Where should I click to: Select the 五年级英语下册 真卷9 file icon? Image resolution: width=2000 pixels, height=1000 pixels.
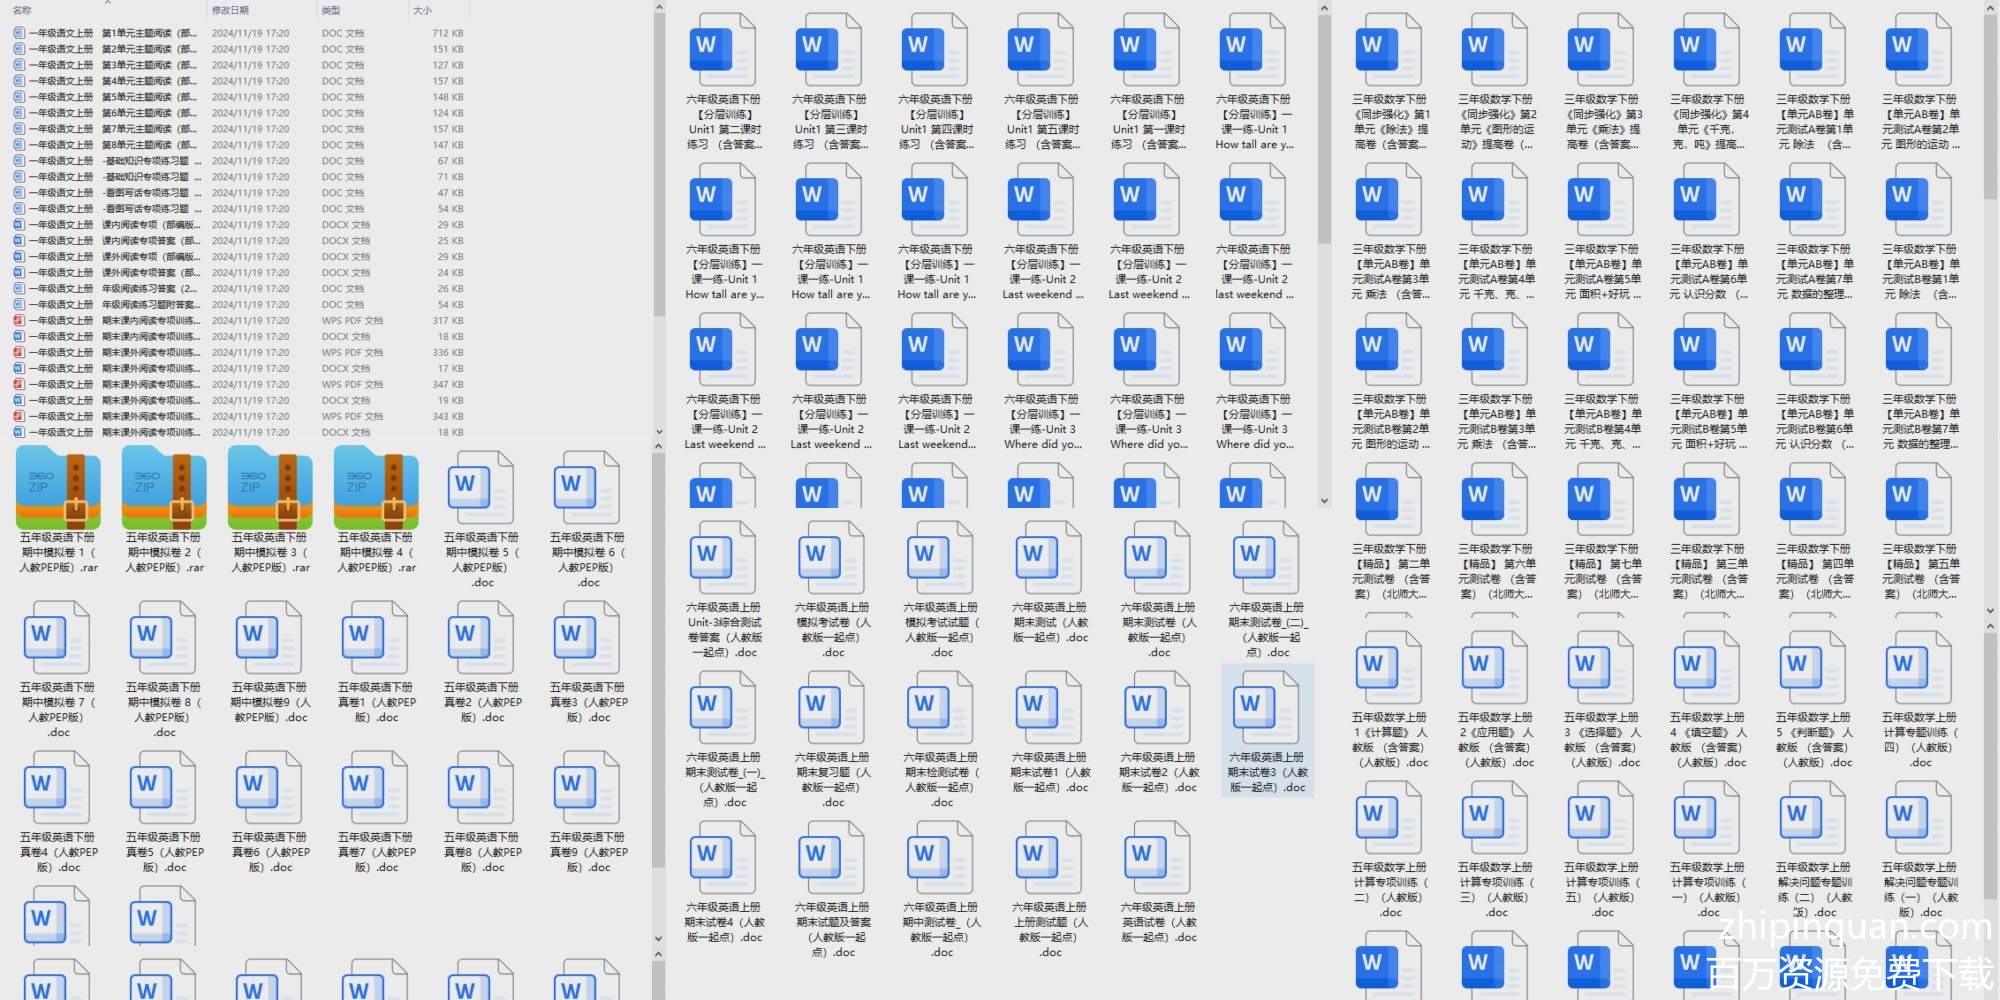(x=588, y=789)
